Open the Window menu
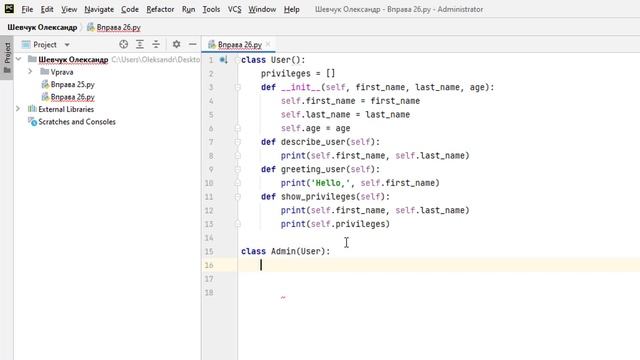 (262, 9)
